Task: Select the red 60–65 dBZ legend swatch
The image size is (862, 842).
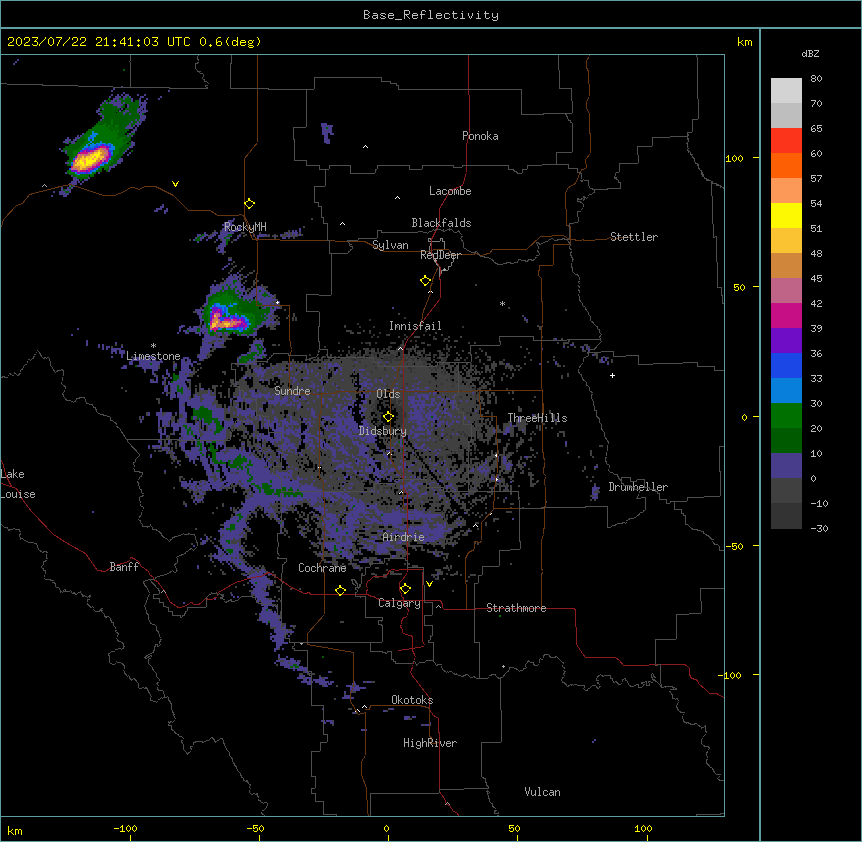Action: pos(786,141)
